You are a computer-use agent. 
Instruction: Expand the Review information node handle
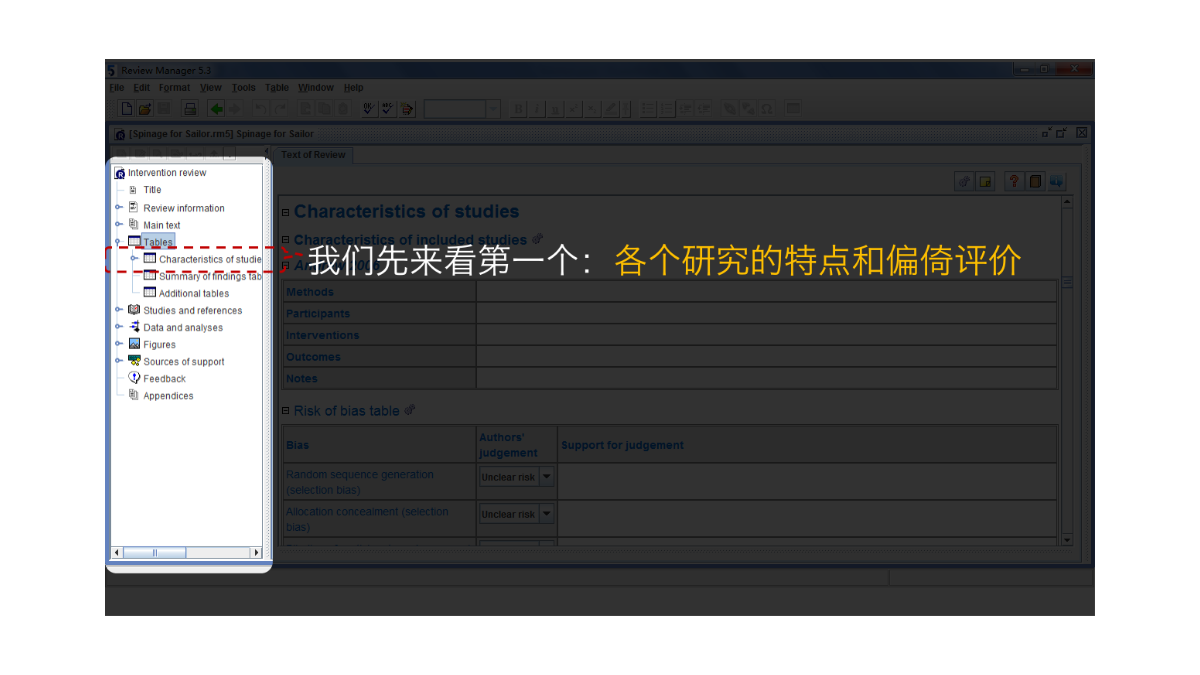(119, 207)
